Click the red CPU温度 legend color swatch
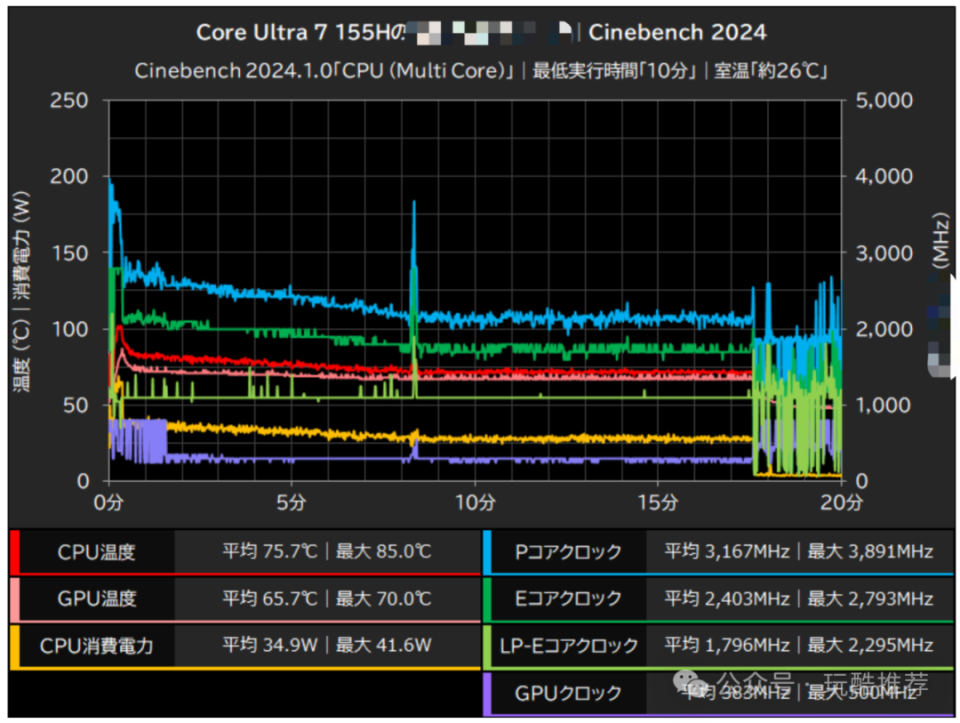The image size is (960, 723). (15, 552)
